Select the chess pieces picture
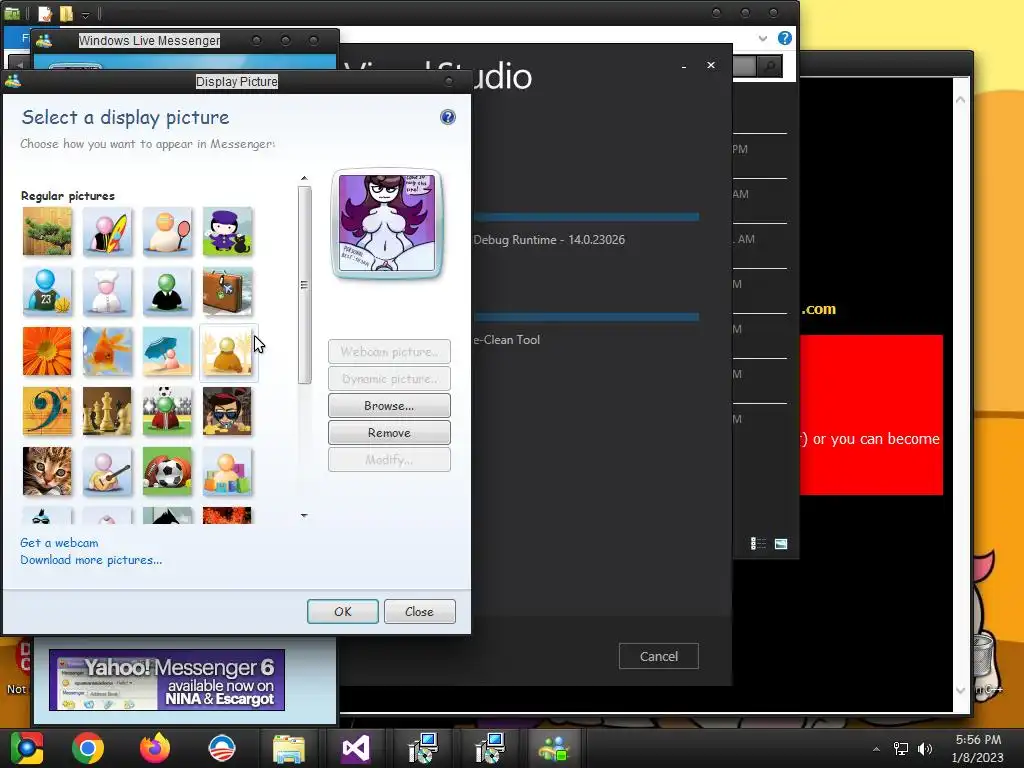1024x768 pixels. pos(107,411)
